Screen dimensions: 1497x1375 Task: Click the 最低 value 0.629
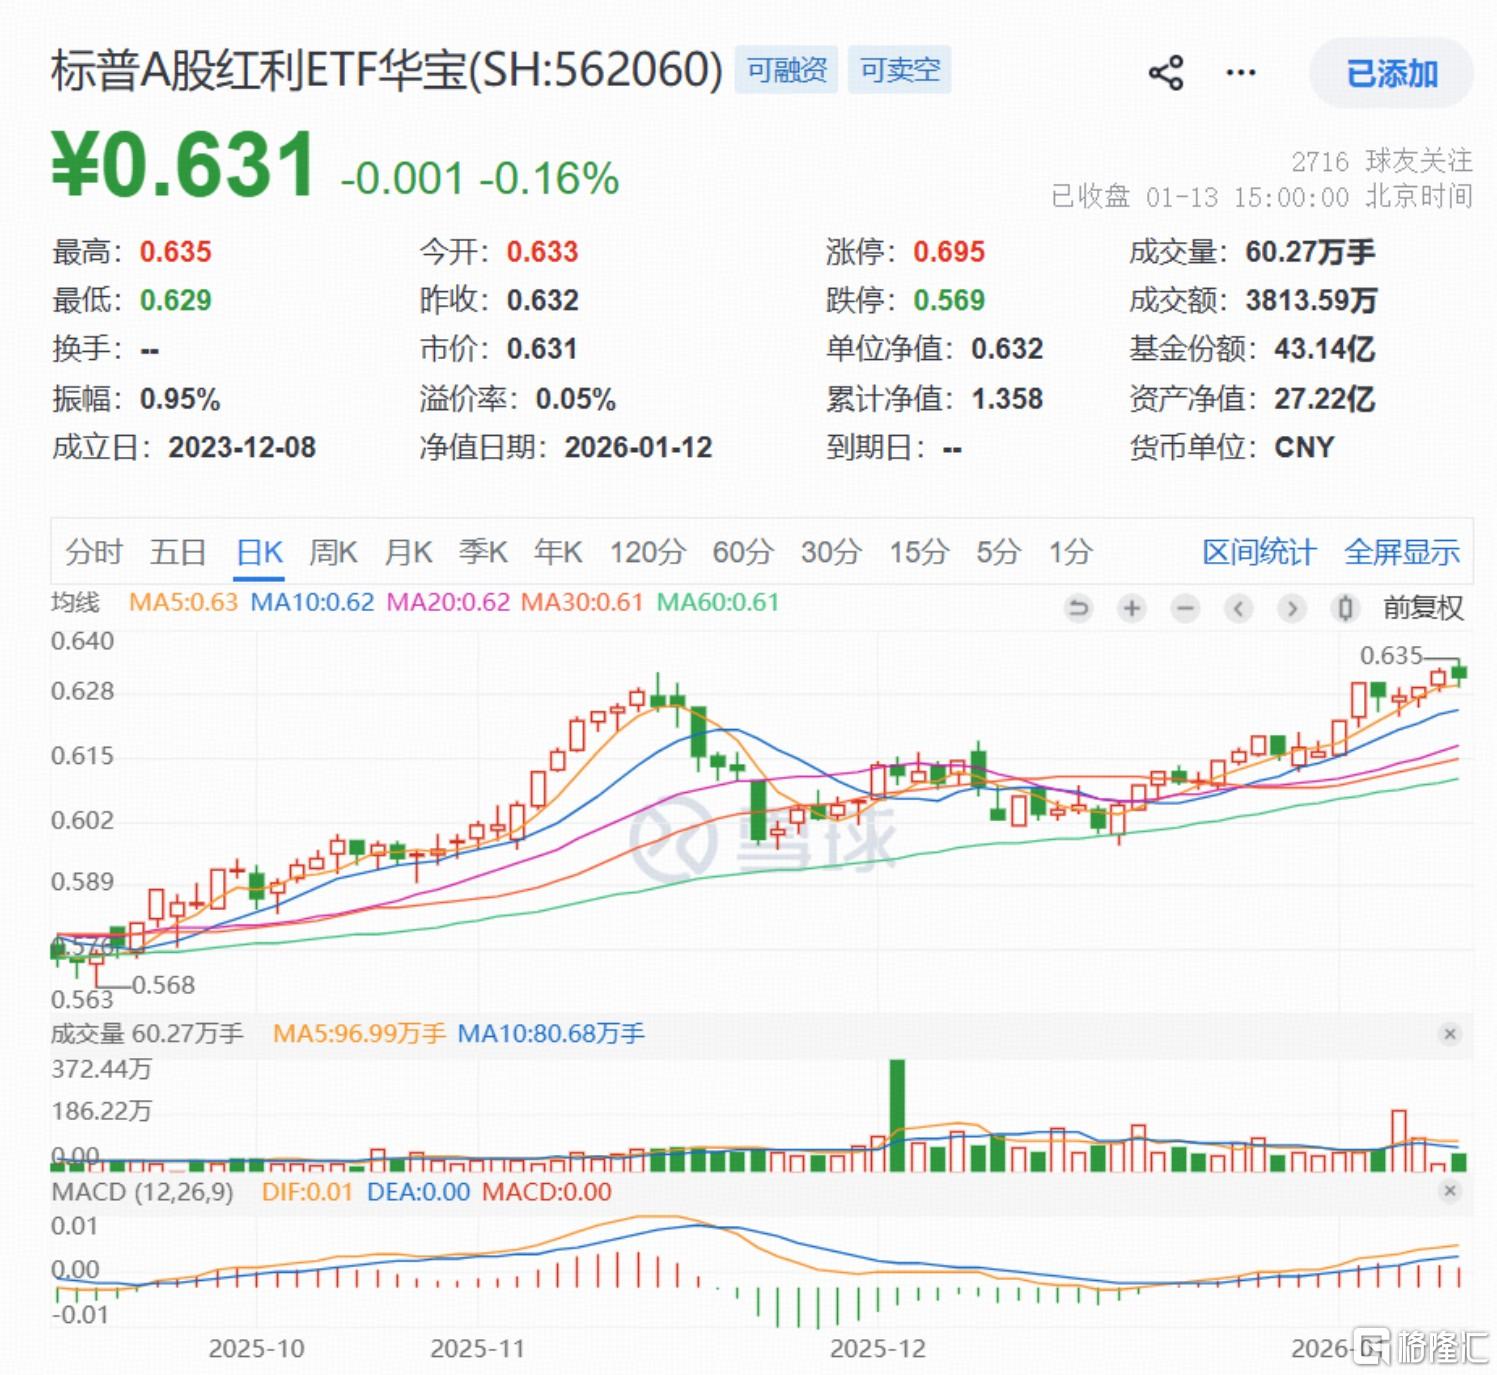[176, 300]
